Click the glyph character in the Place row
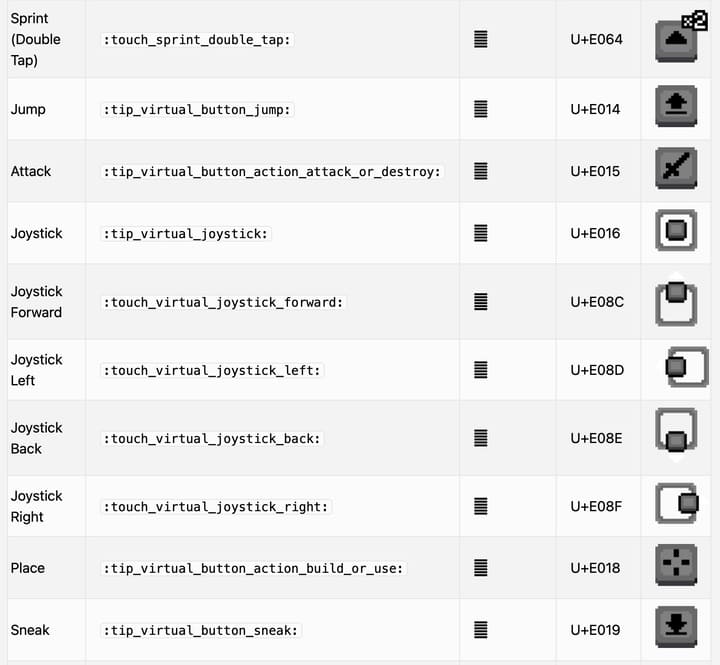Screen dimensions: 720x665 [x=481, y=568]
